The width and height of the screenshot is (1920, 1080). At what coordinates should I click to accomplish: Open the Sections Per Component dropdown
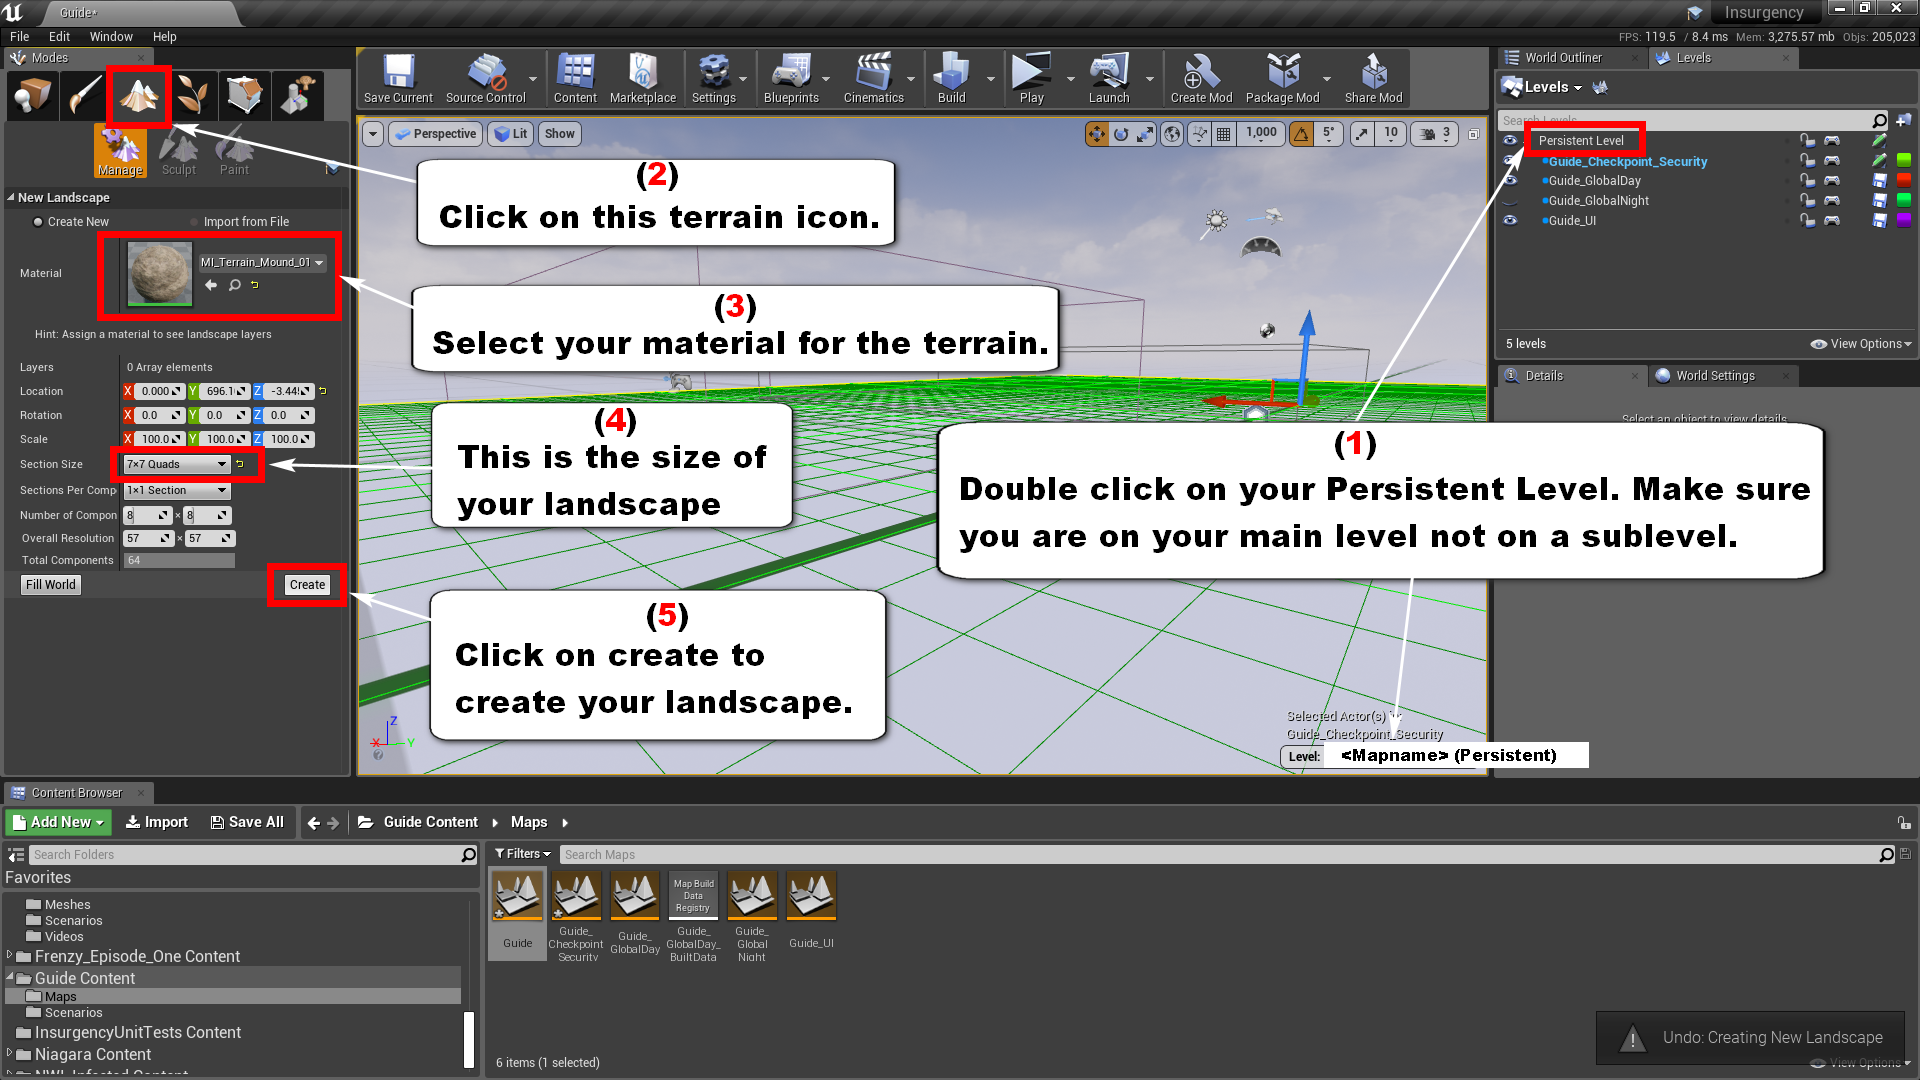click(177, 491)
